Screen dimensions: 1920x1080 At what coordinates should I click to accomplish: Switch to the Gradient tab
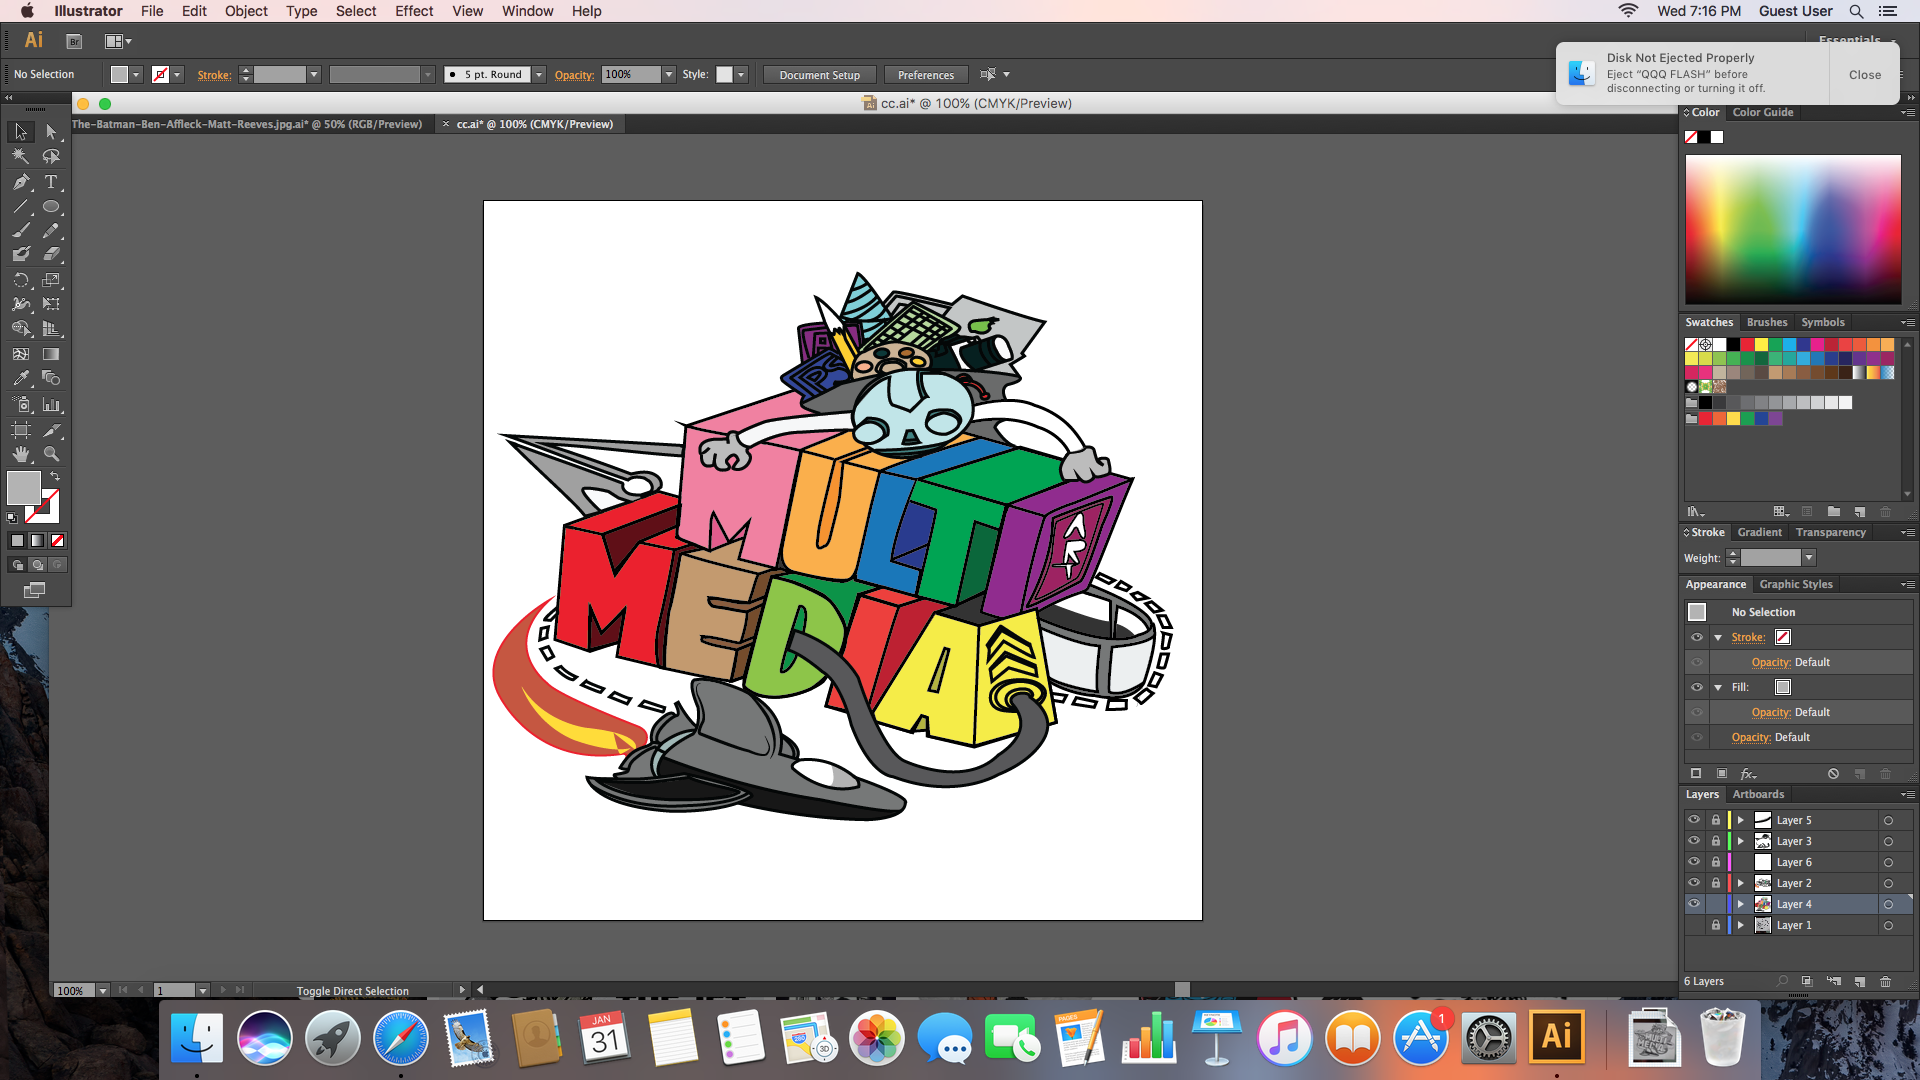1759,532
